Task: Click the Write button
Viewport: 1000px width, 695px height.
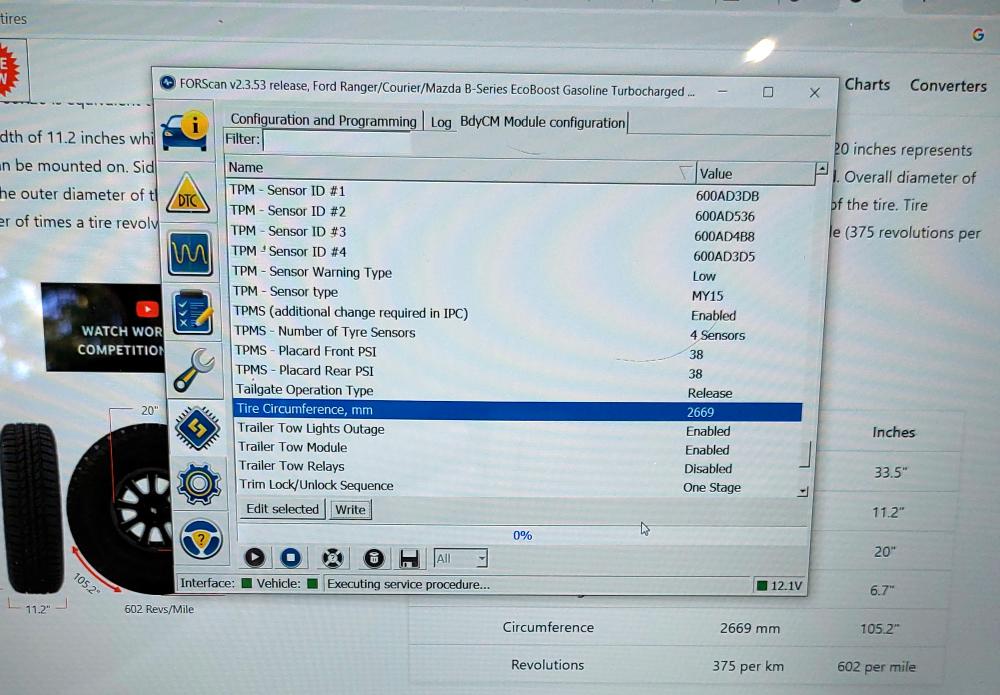Action: [x=350, y=509]
